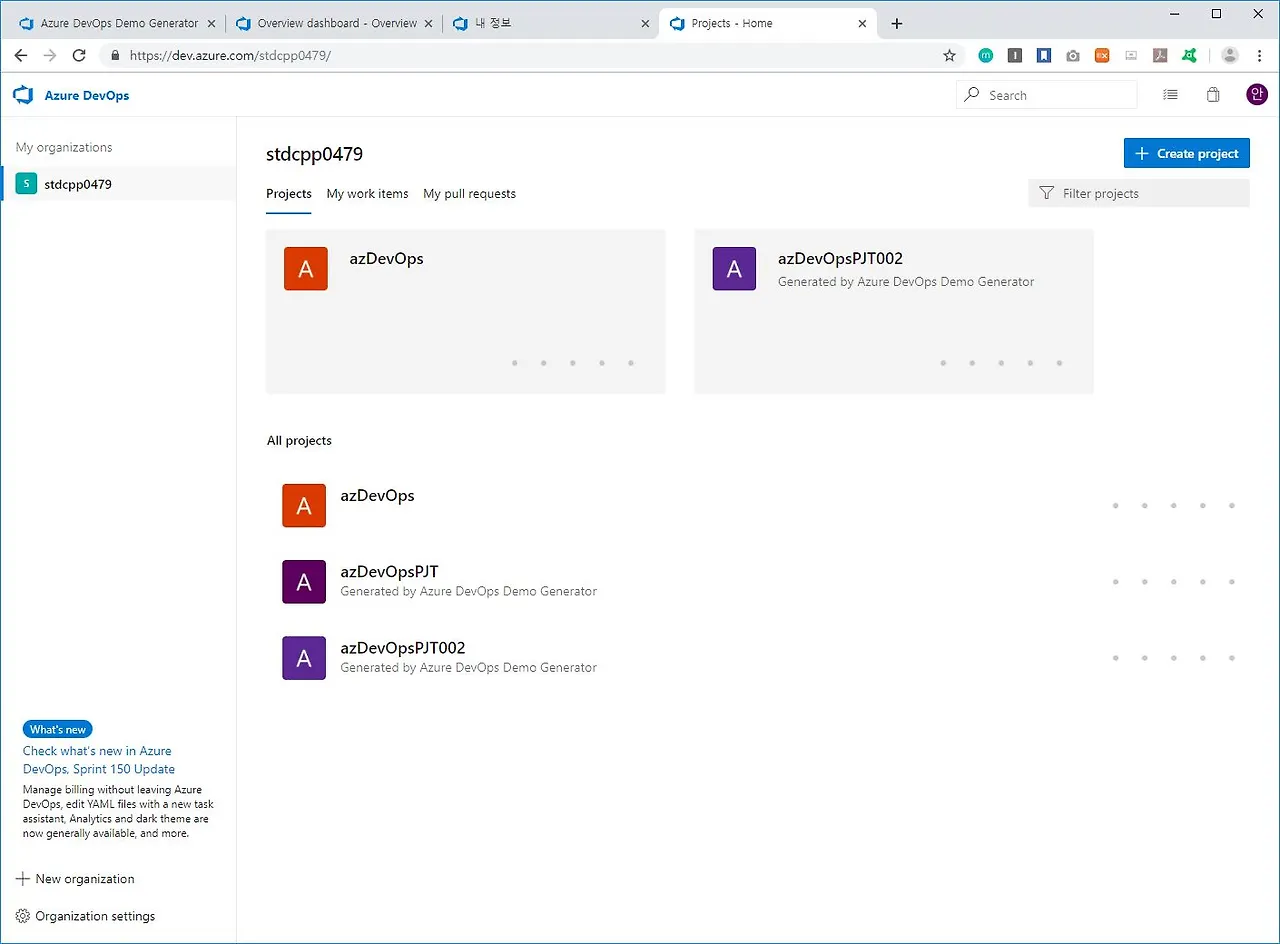1280x944 pixels.
Task: Open the azDevOps project card title
Action: (x=386, y=259)
